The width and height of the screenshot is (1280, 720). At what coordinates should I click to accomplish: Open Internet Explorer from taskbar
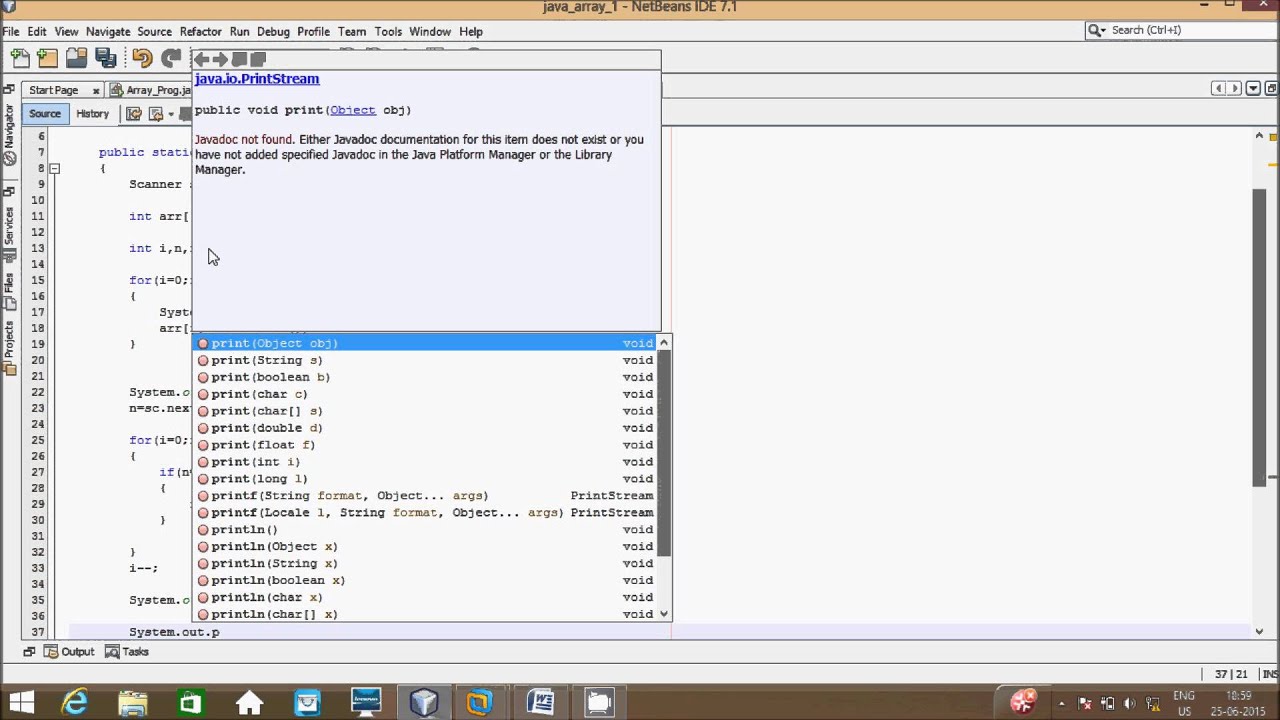(75, 702)
